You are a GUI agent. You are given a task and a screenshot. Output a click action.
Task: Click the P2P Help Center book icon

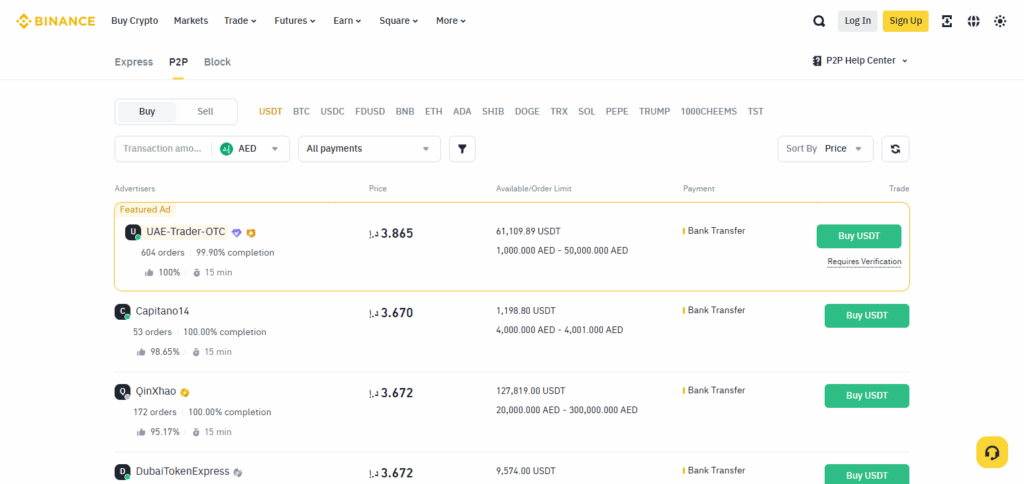pyautogui.click(x=817, y=61)
